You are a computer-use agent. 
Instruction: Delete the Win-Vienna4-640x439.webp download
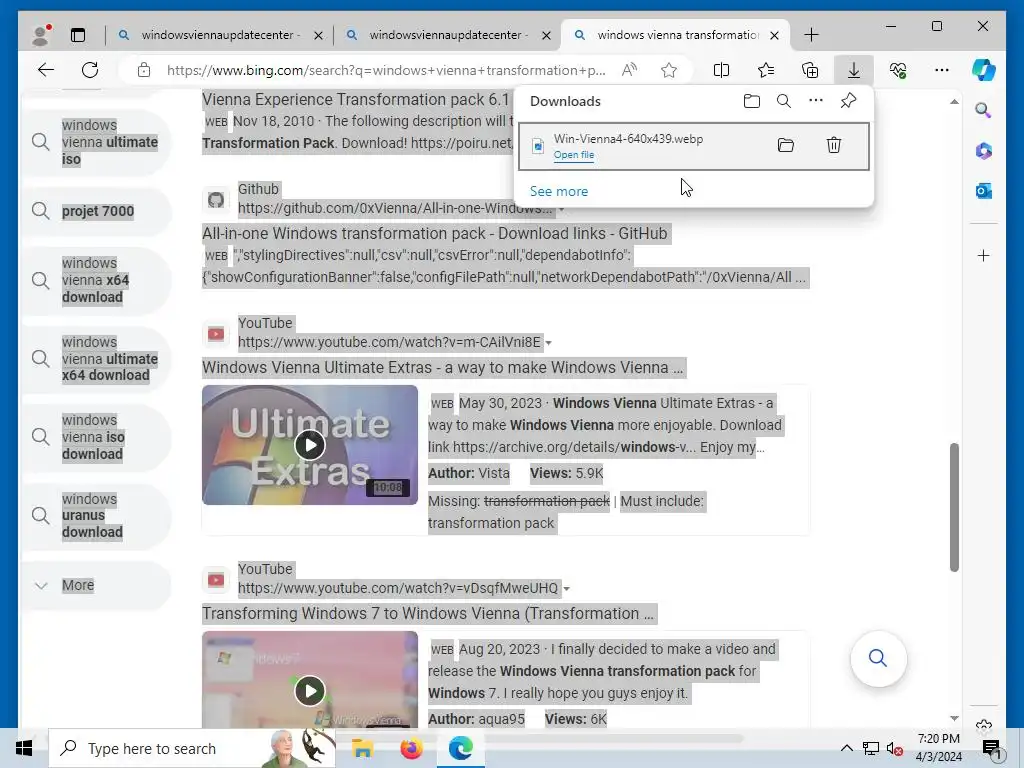pyautogui.click(x=834, y=145)
